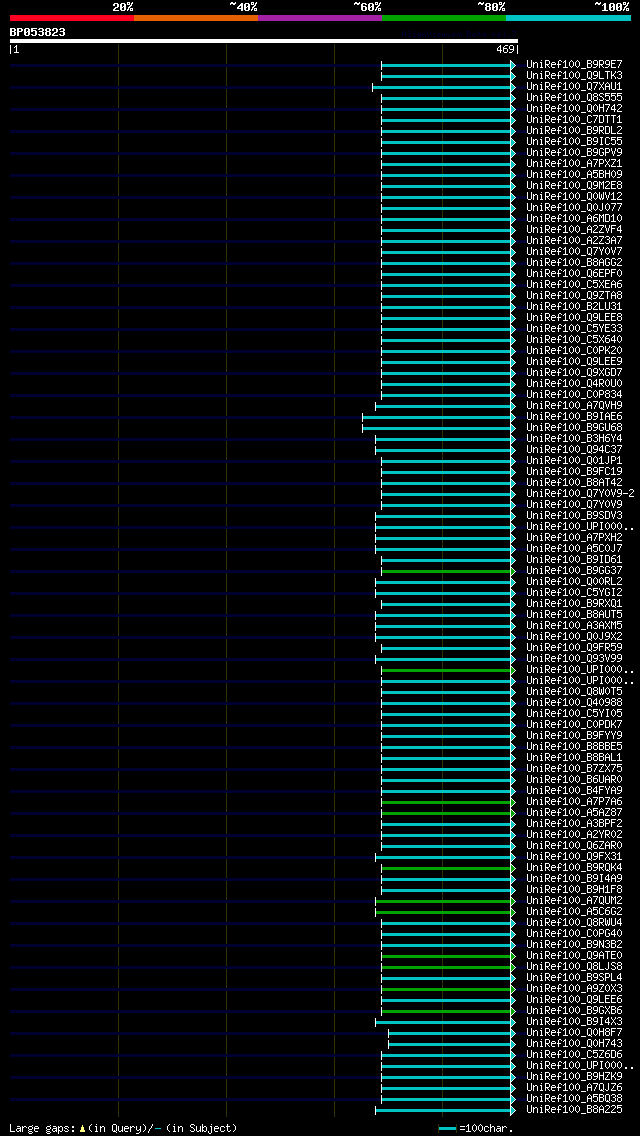The height and width of the screenshot is (1136, 640).
Task: Select the UniRef100_B6UAR0 label
Action: [x=574, y=780]
